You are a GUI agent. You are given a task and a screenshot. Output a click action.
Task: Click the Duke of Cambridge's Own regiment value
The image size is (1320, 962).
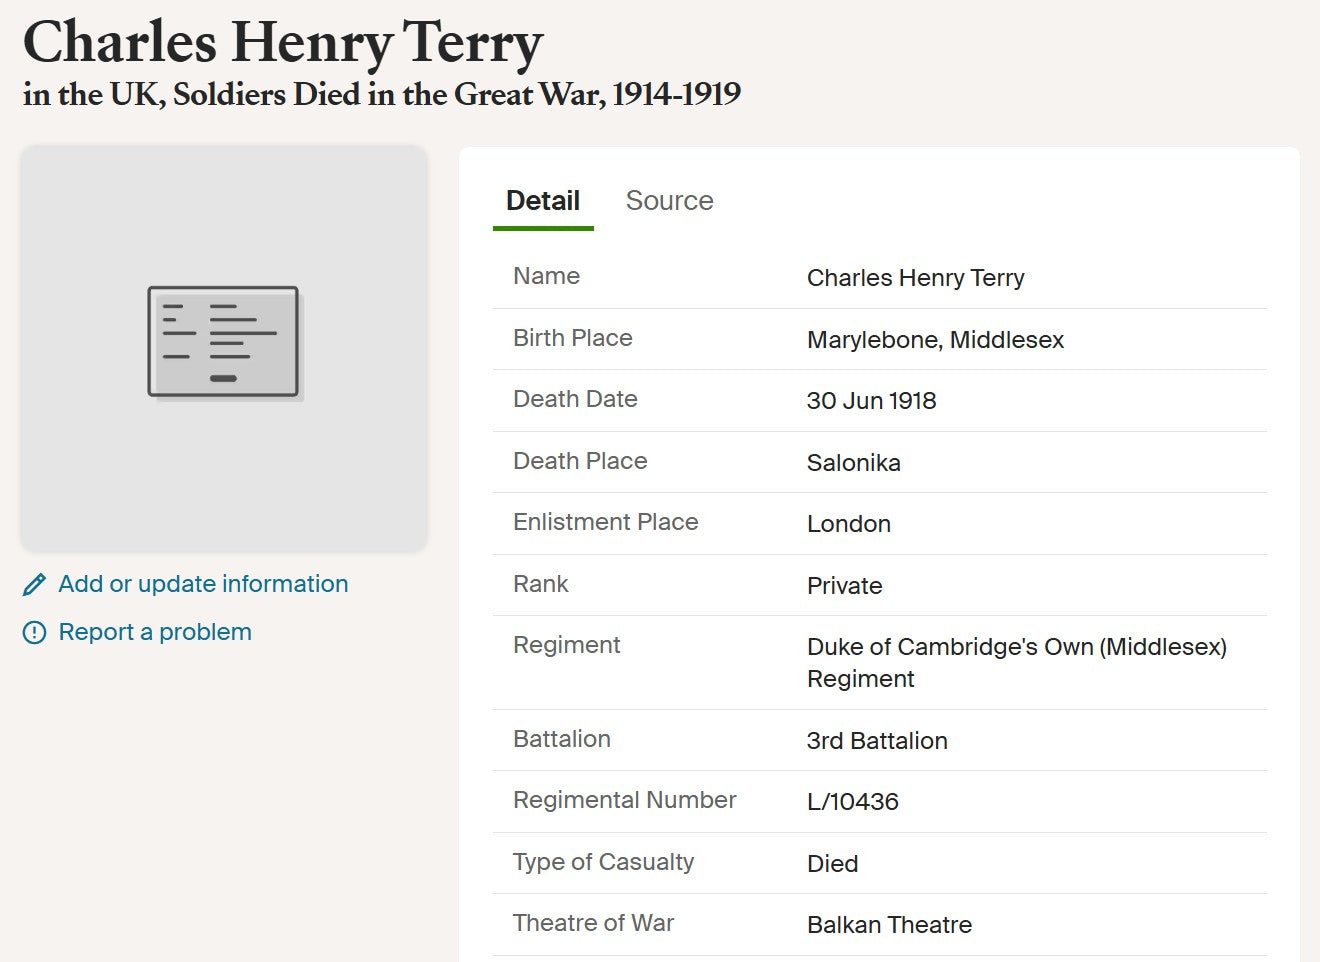tap(1016, 648)
